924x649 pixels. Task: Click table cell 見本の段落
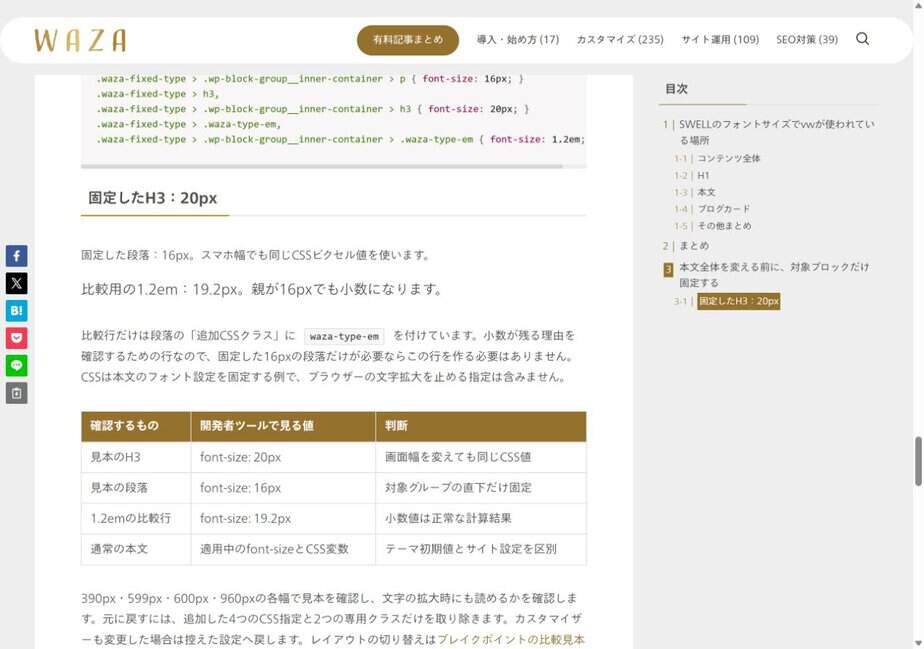136,487
